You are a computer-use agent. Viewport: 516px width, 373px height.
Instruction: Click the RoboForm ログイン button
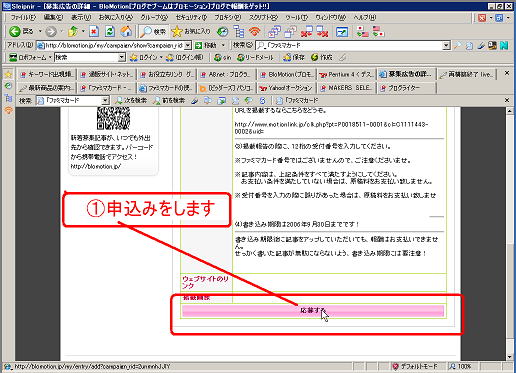pyautogui.click(x=144, y=57)
